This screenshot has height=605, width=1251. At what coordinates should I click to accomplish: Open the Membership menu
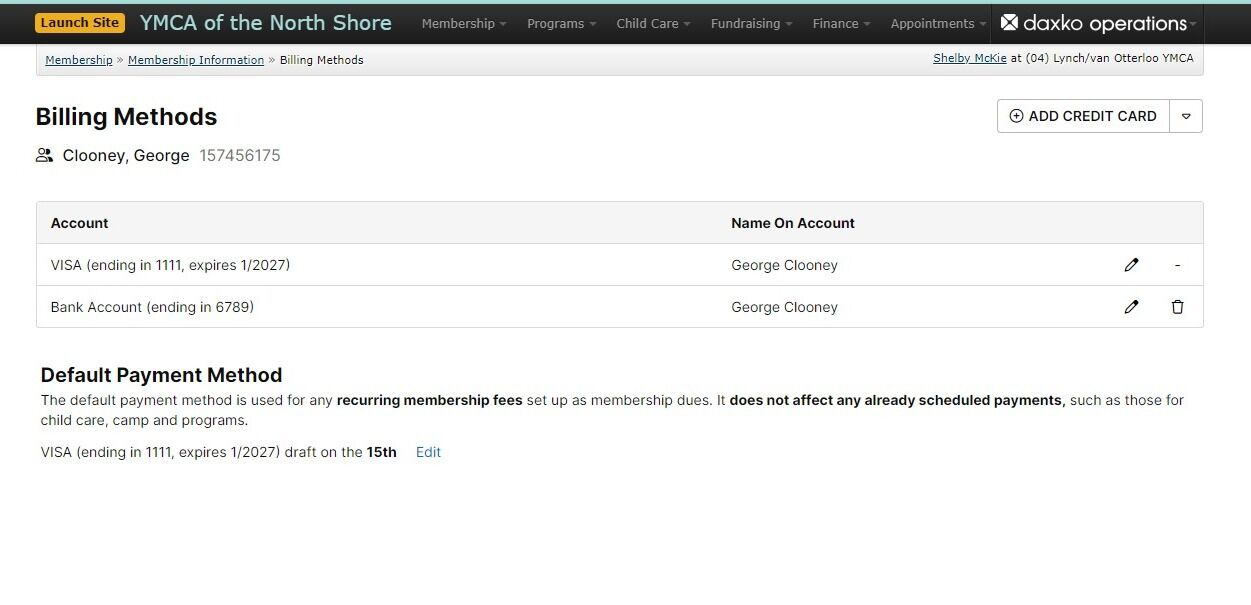pyautogui.click(x=464, y=23)
